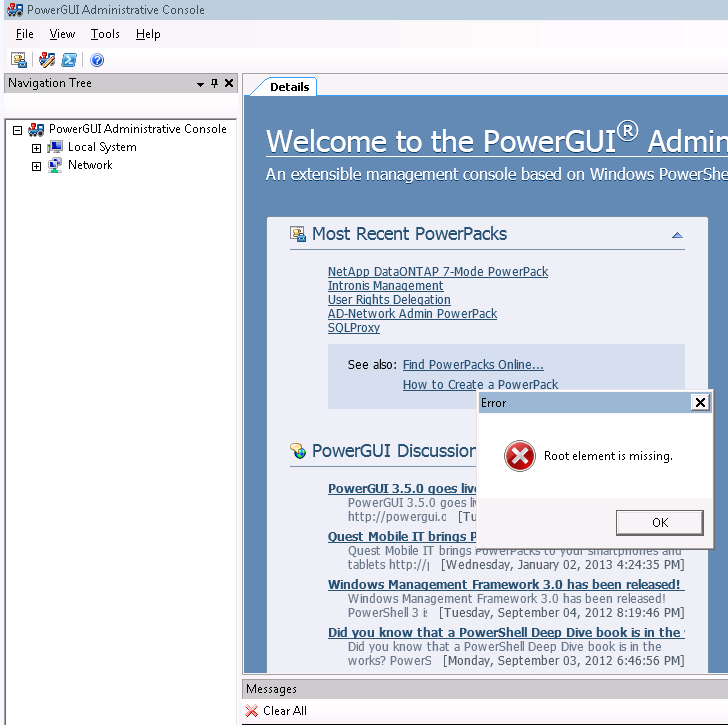Open the Tools menu
Screen dimensions: 728x725
click(105, 34)
